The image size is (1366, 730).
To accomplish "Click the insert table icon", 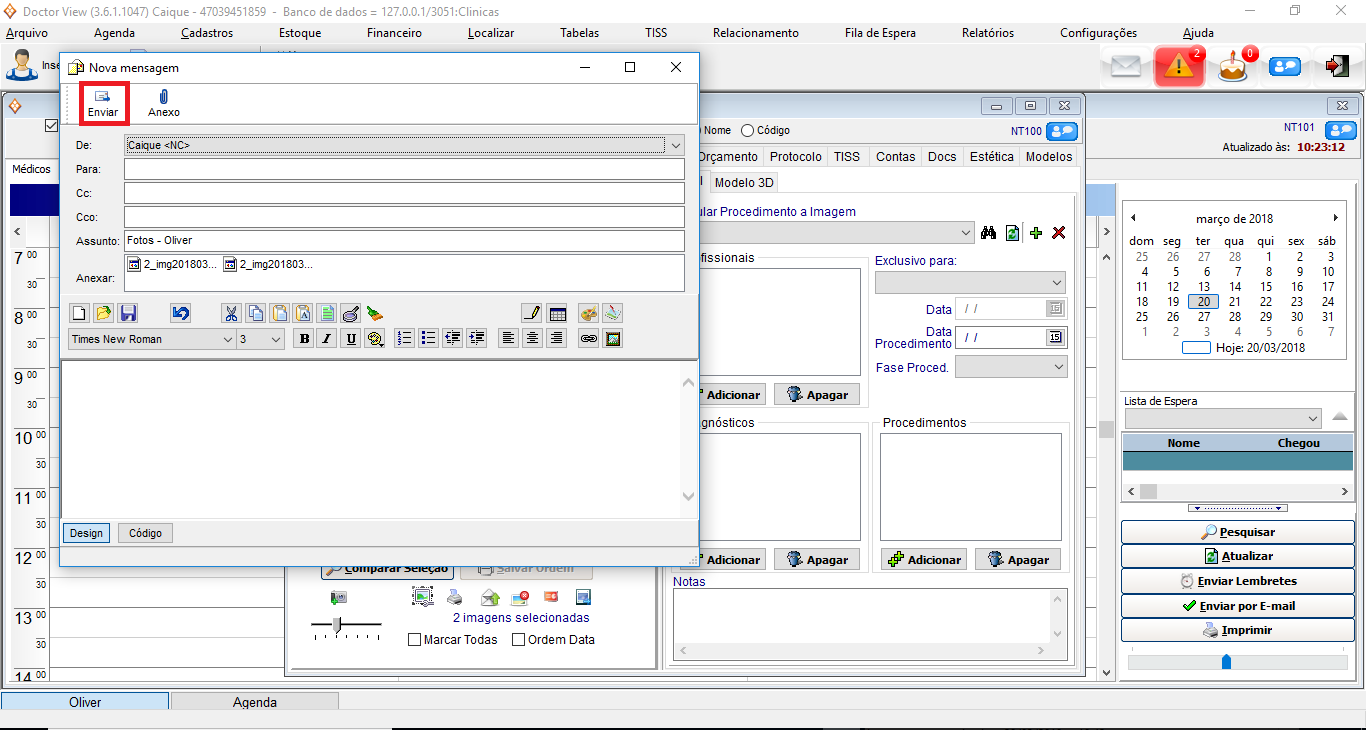I will pos(557,313).
